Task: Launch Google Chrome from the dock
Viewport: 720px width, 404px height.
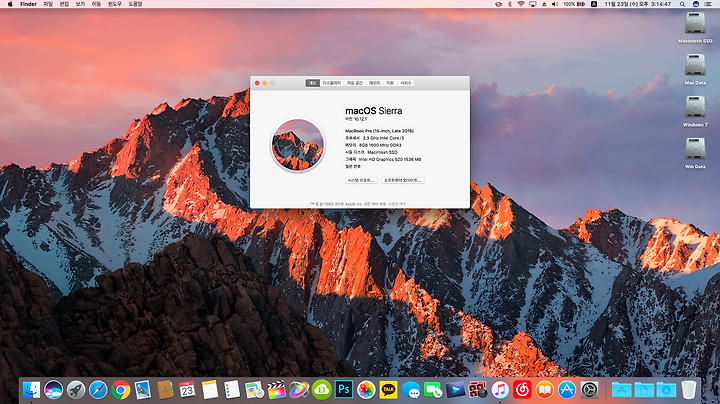Action: pyautogui.click(x=120, y=390)
